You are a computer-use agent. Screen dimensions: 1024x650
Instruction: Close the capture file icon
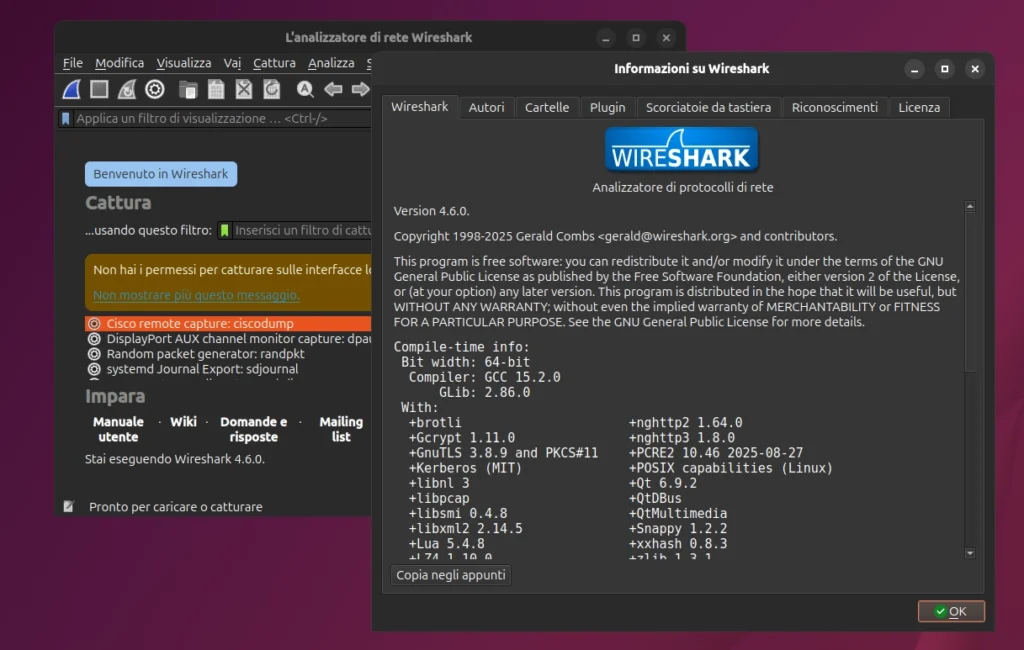pyautogui.click(x=244, y=89)
